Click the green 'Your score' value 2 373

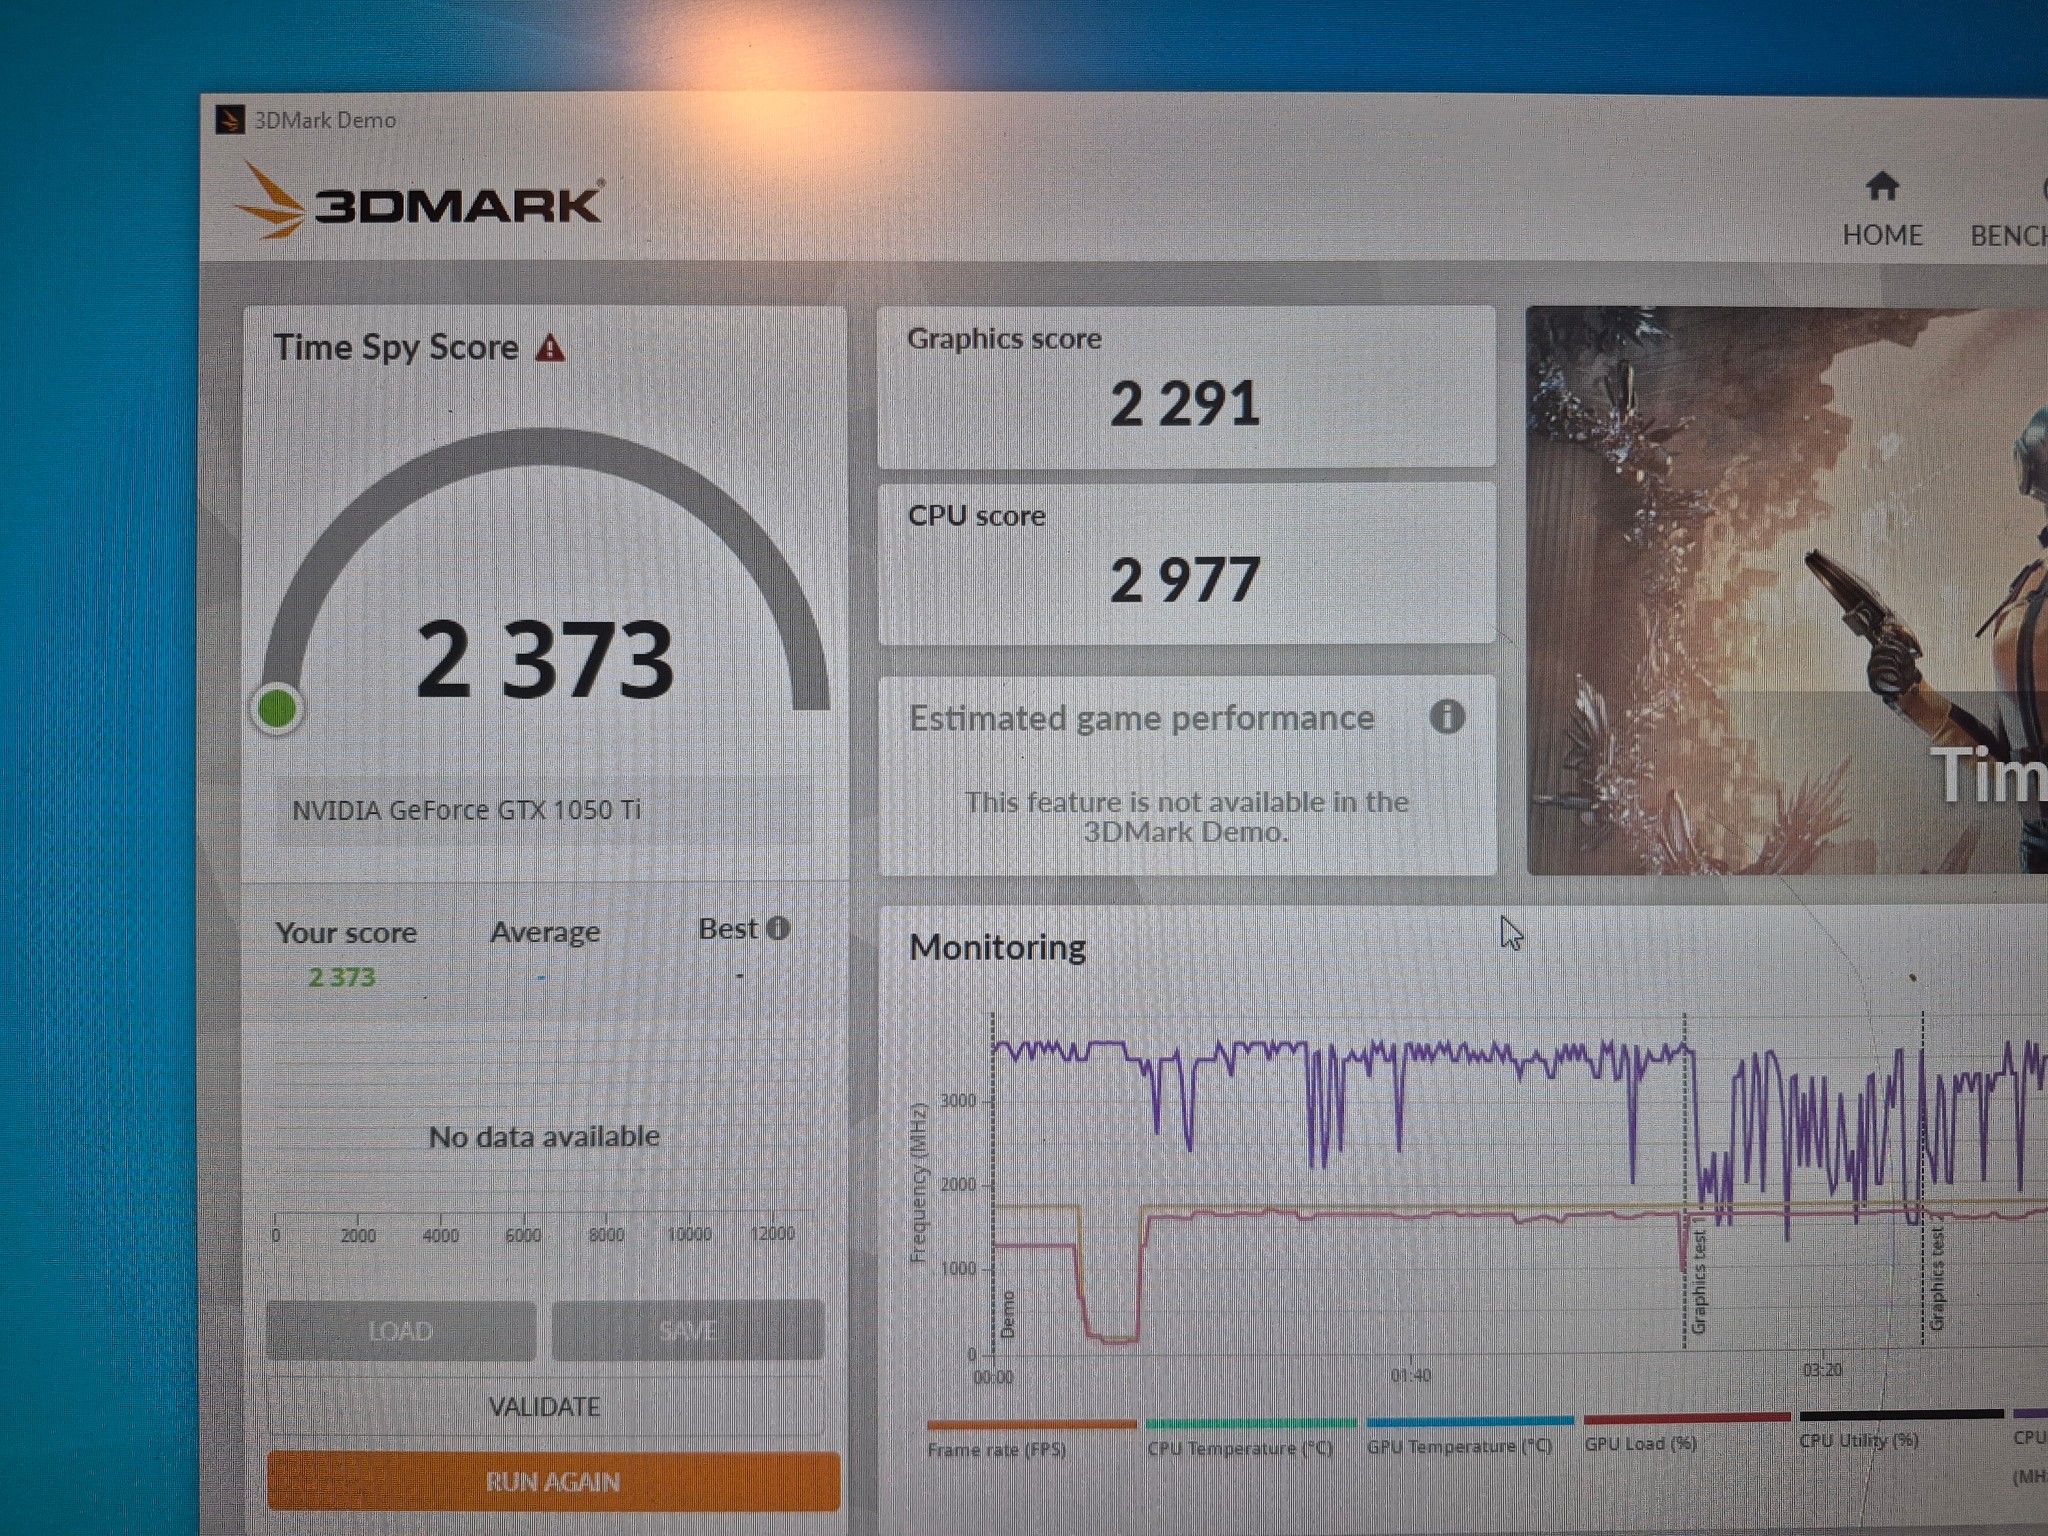click(342, 977)
